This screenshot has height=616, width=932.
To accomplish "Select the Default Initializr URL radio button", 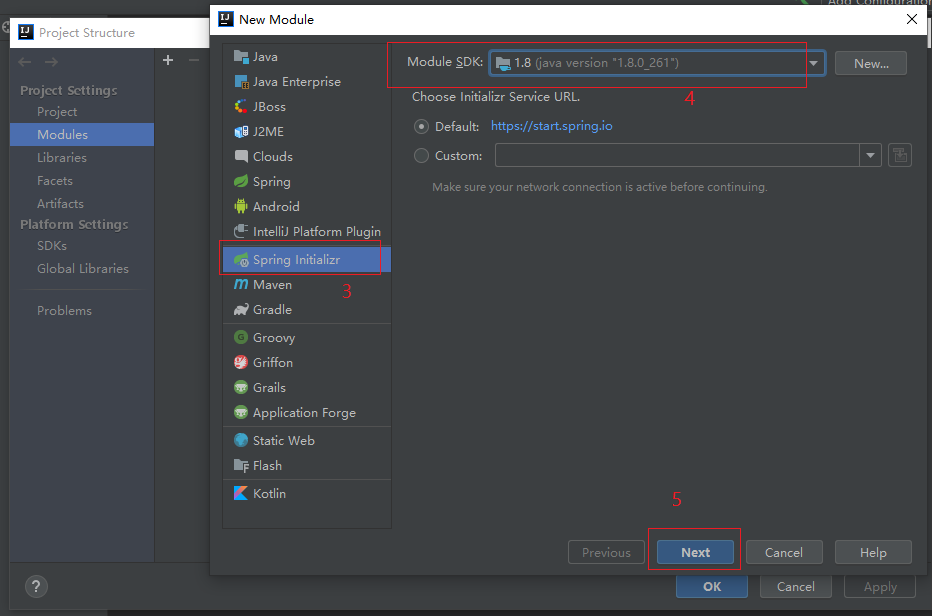I will [421, 127].
